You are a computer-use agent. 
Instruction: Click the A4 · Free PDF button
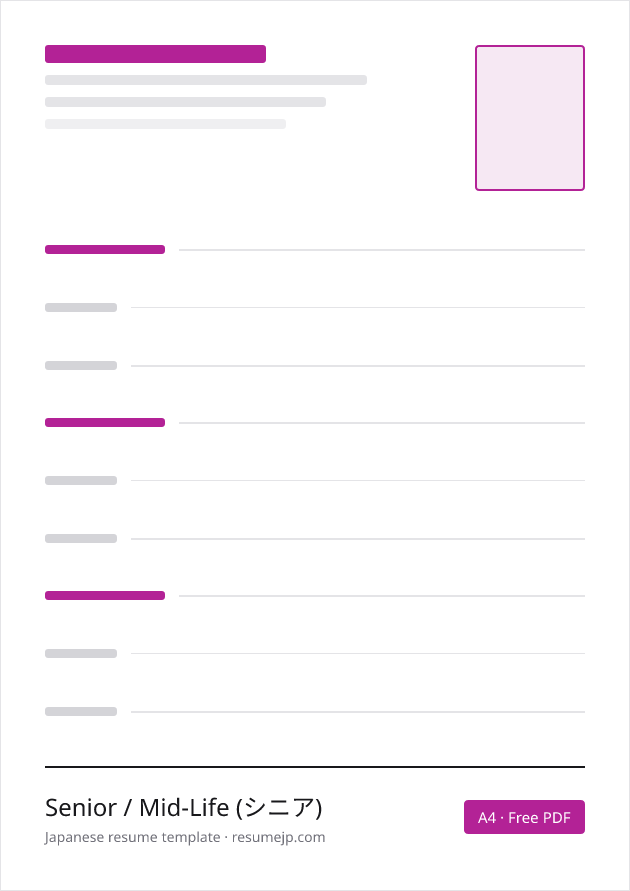524,817
